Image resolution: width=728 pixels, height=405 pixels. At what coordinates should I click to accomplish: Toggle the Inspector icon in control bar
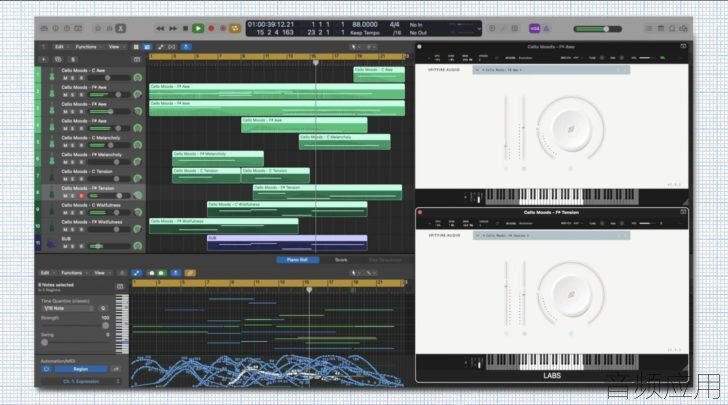click(x=56, y=28)
